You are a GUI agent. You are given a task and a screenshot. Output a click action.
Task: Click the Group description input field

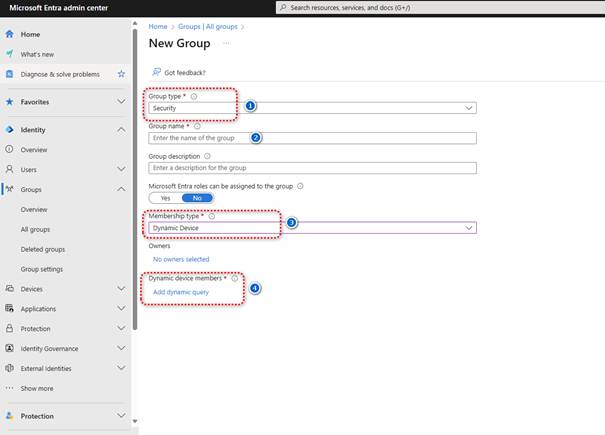tap(312, 168)
